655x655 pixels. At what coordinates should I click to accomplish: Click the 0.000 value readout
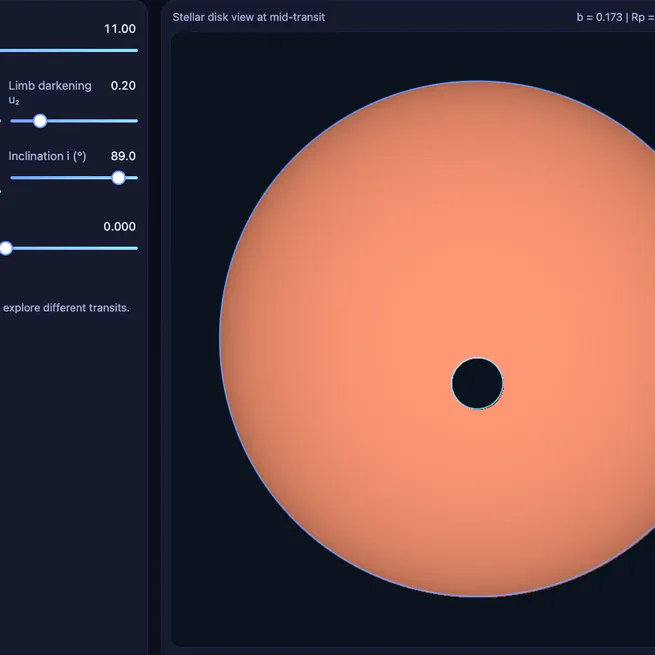[119, 226]
